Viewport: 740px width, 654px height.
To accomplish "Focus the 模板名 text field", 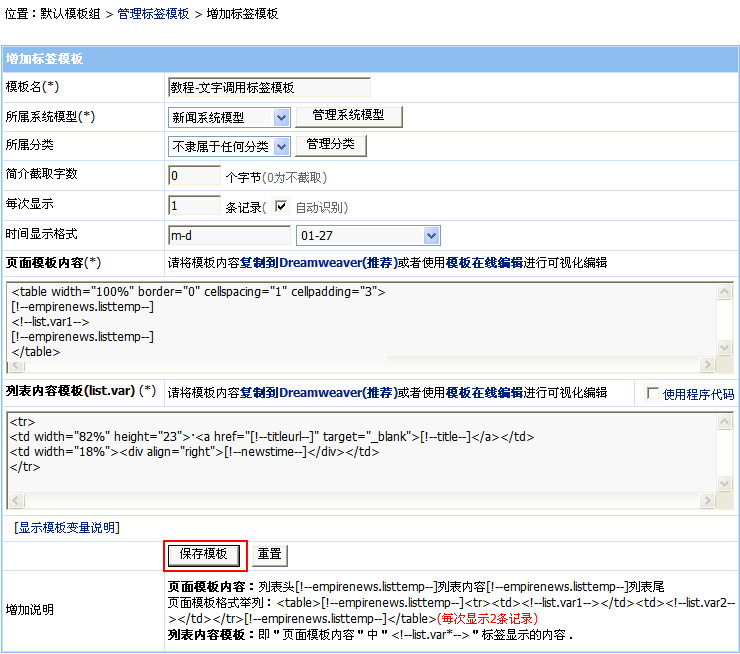I will point(269,88).
